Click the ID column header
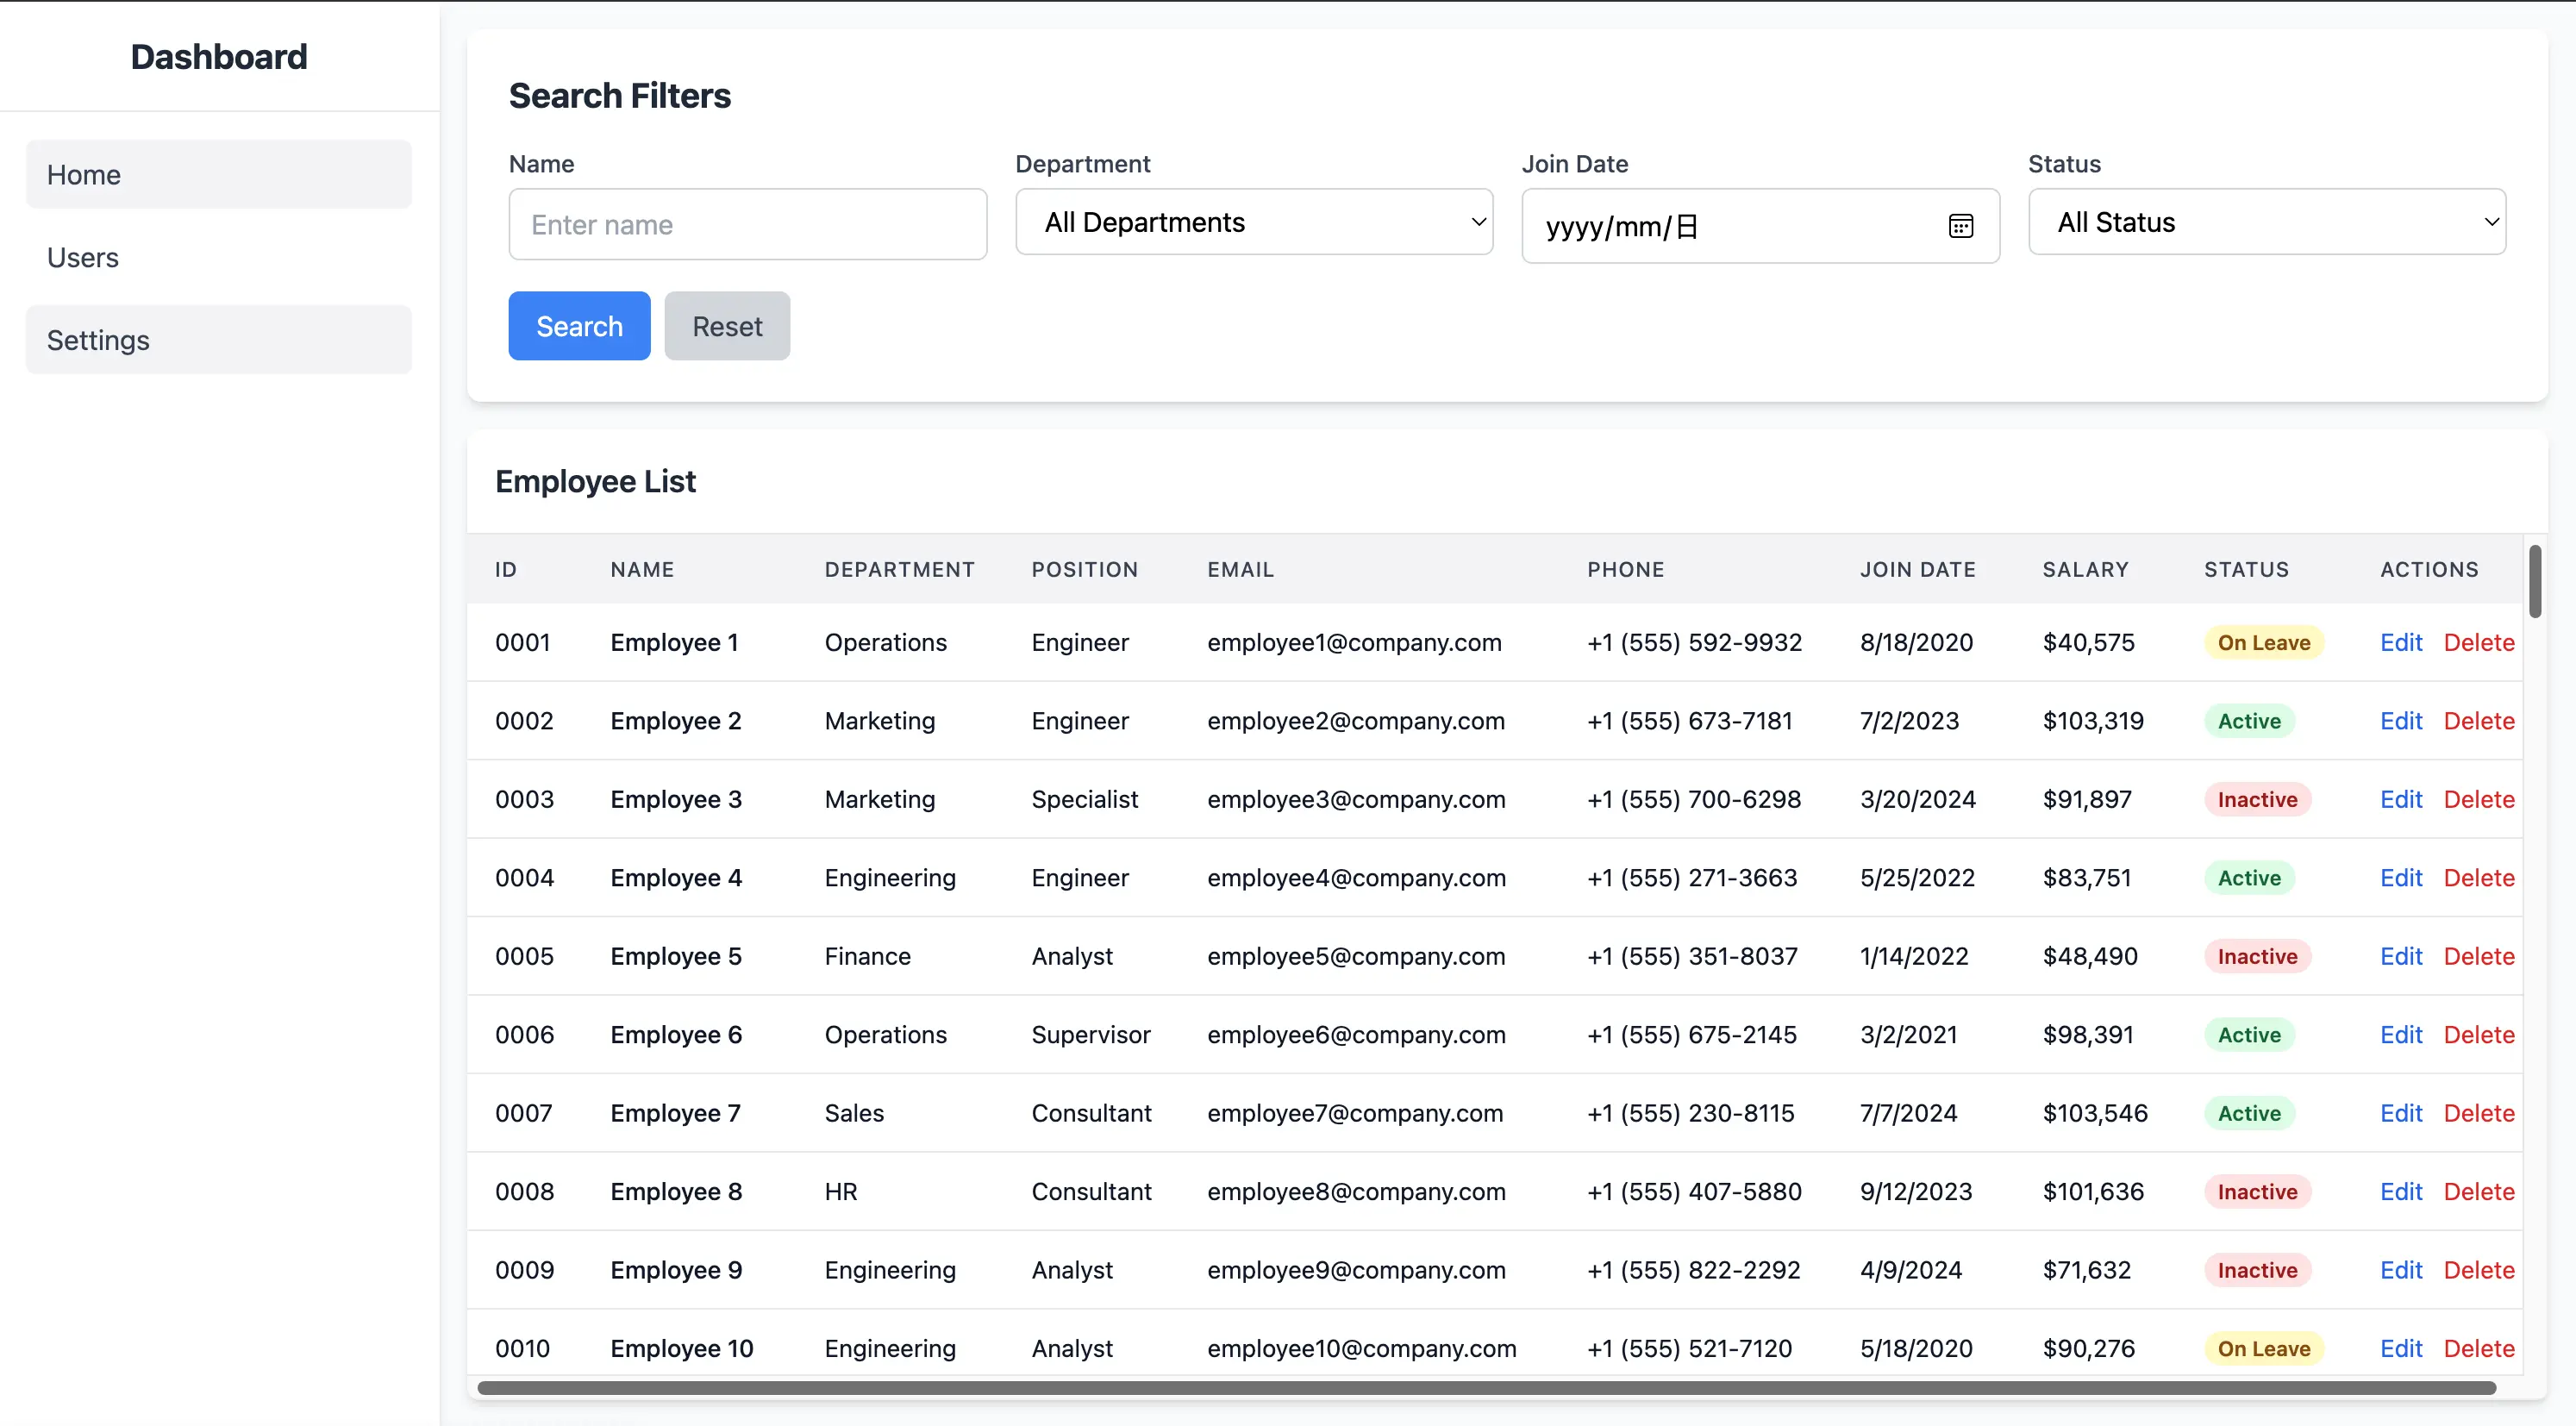Viewport: 2576px width, 1426px height. 506,569
